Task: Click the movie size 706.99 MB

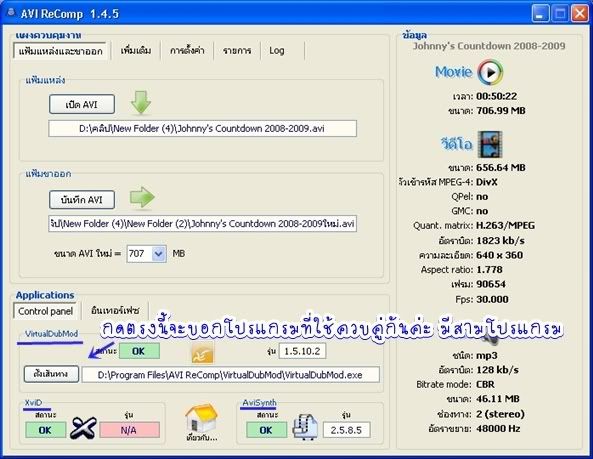Action: [x=501, y=111]
